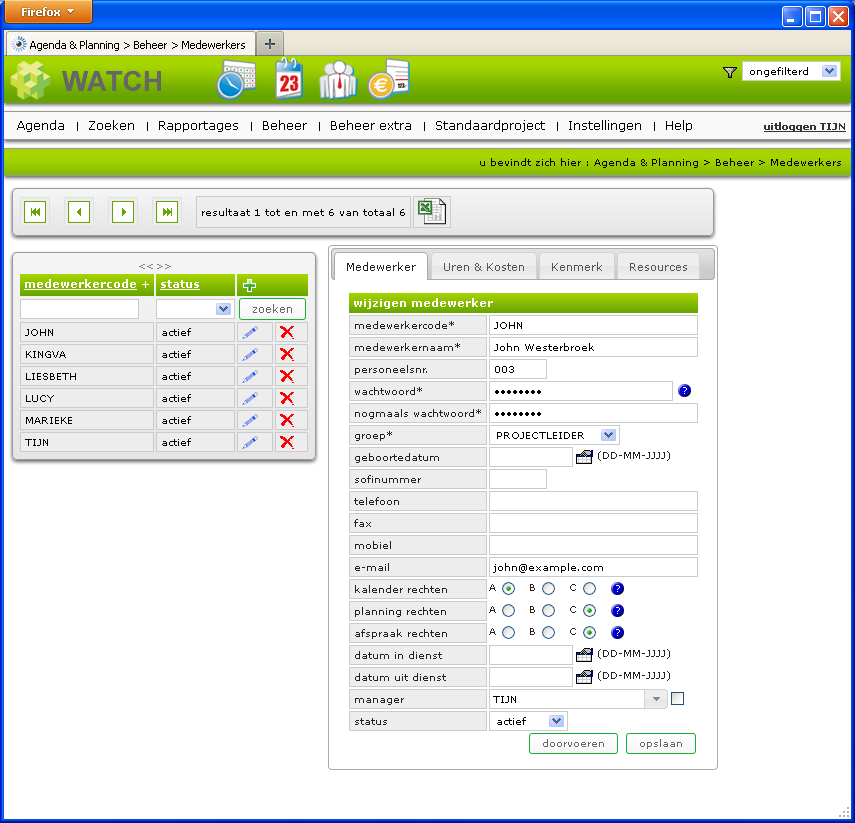The image size is (855, 823).
Task: Open a new browser tab
Action: [x=270, y=44]
